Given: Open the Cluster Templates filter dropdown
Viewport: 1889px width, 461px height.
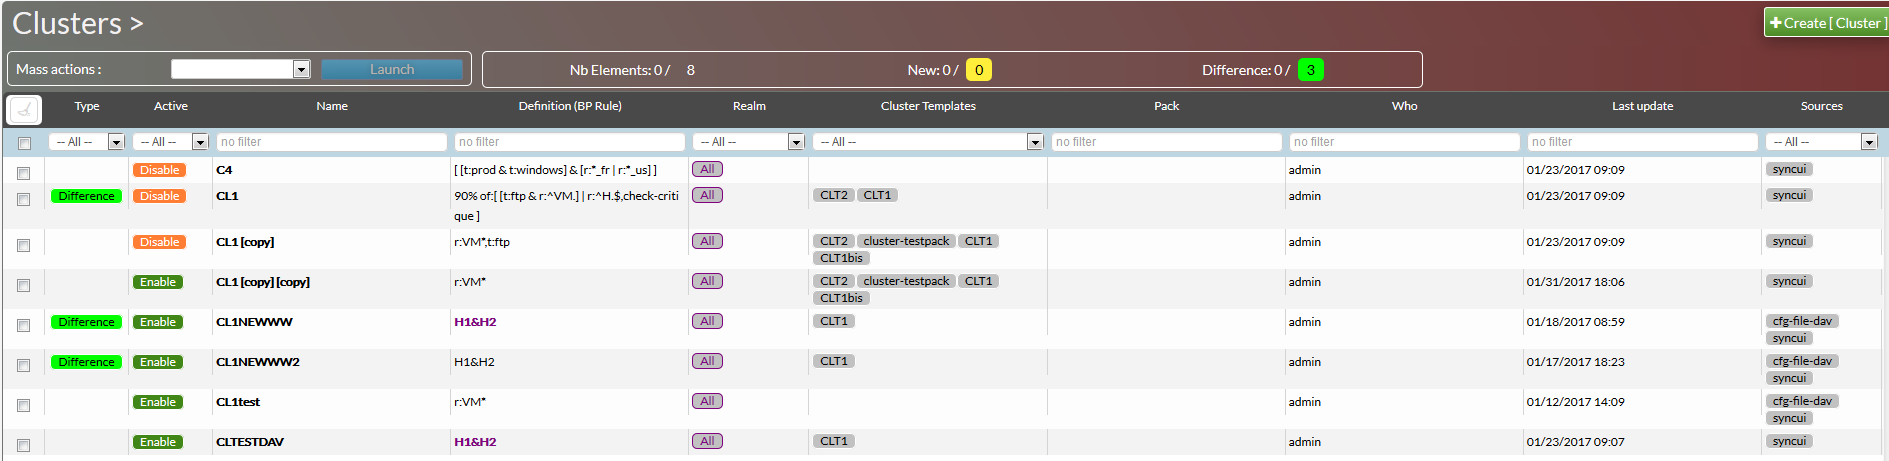Looking at the screenshot, I should tap(928, 142).
